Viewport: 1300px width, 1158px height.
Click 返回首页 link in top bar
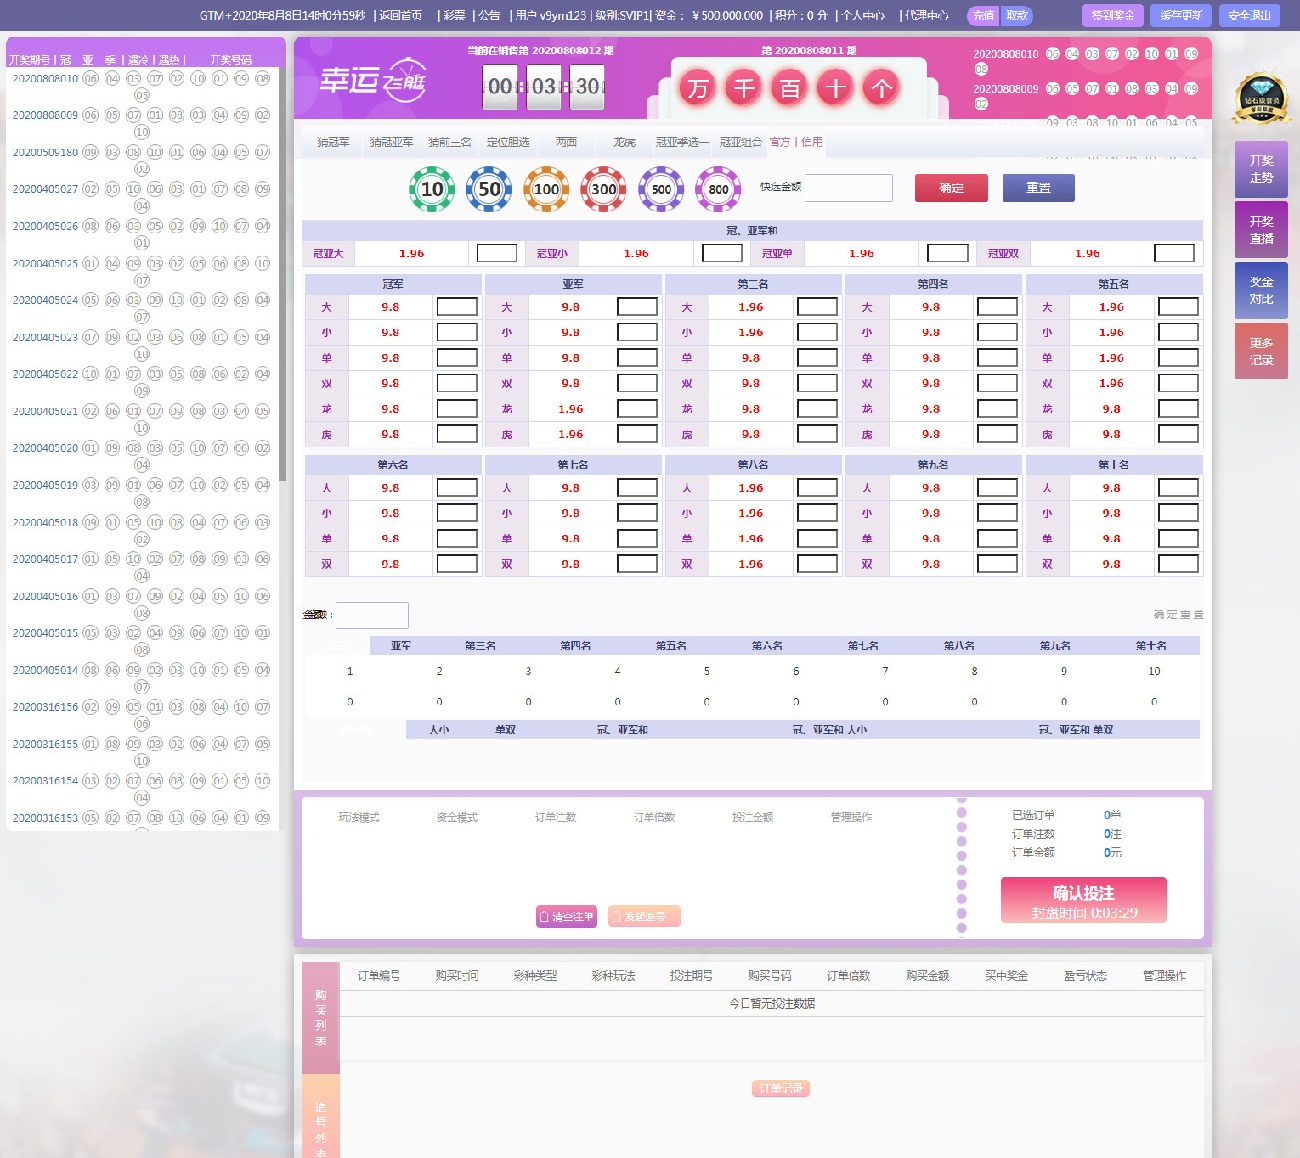401,15
